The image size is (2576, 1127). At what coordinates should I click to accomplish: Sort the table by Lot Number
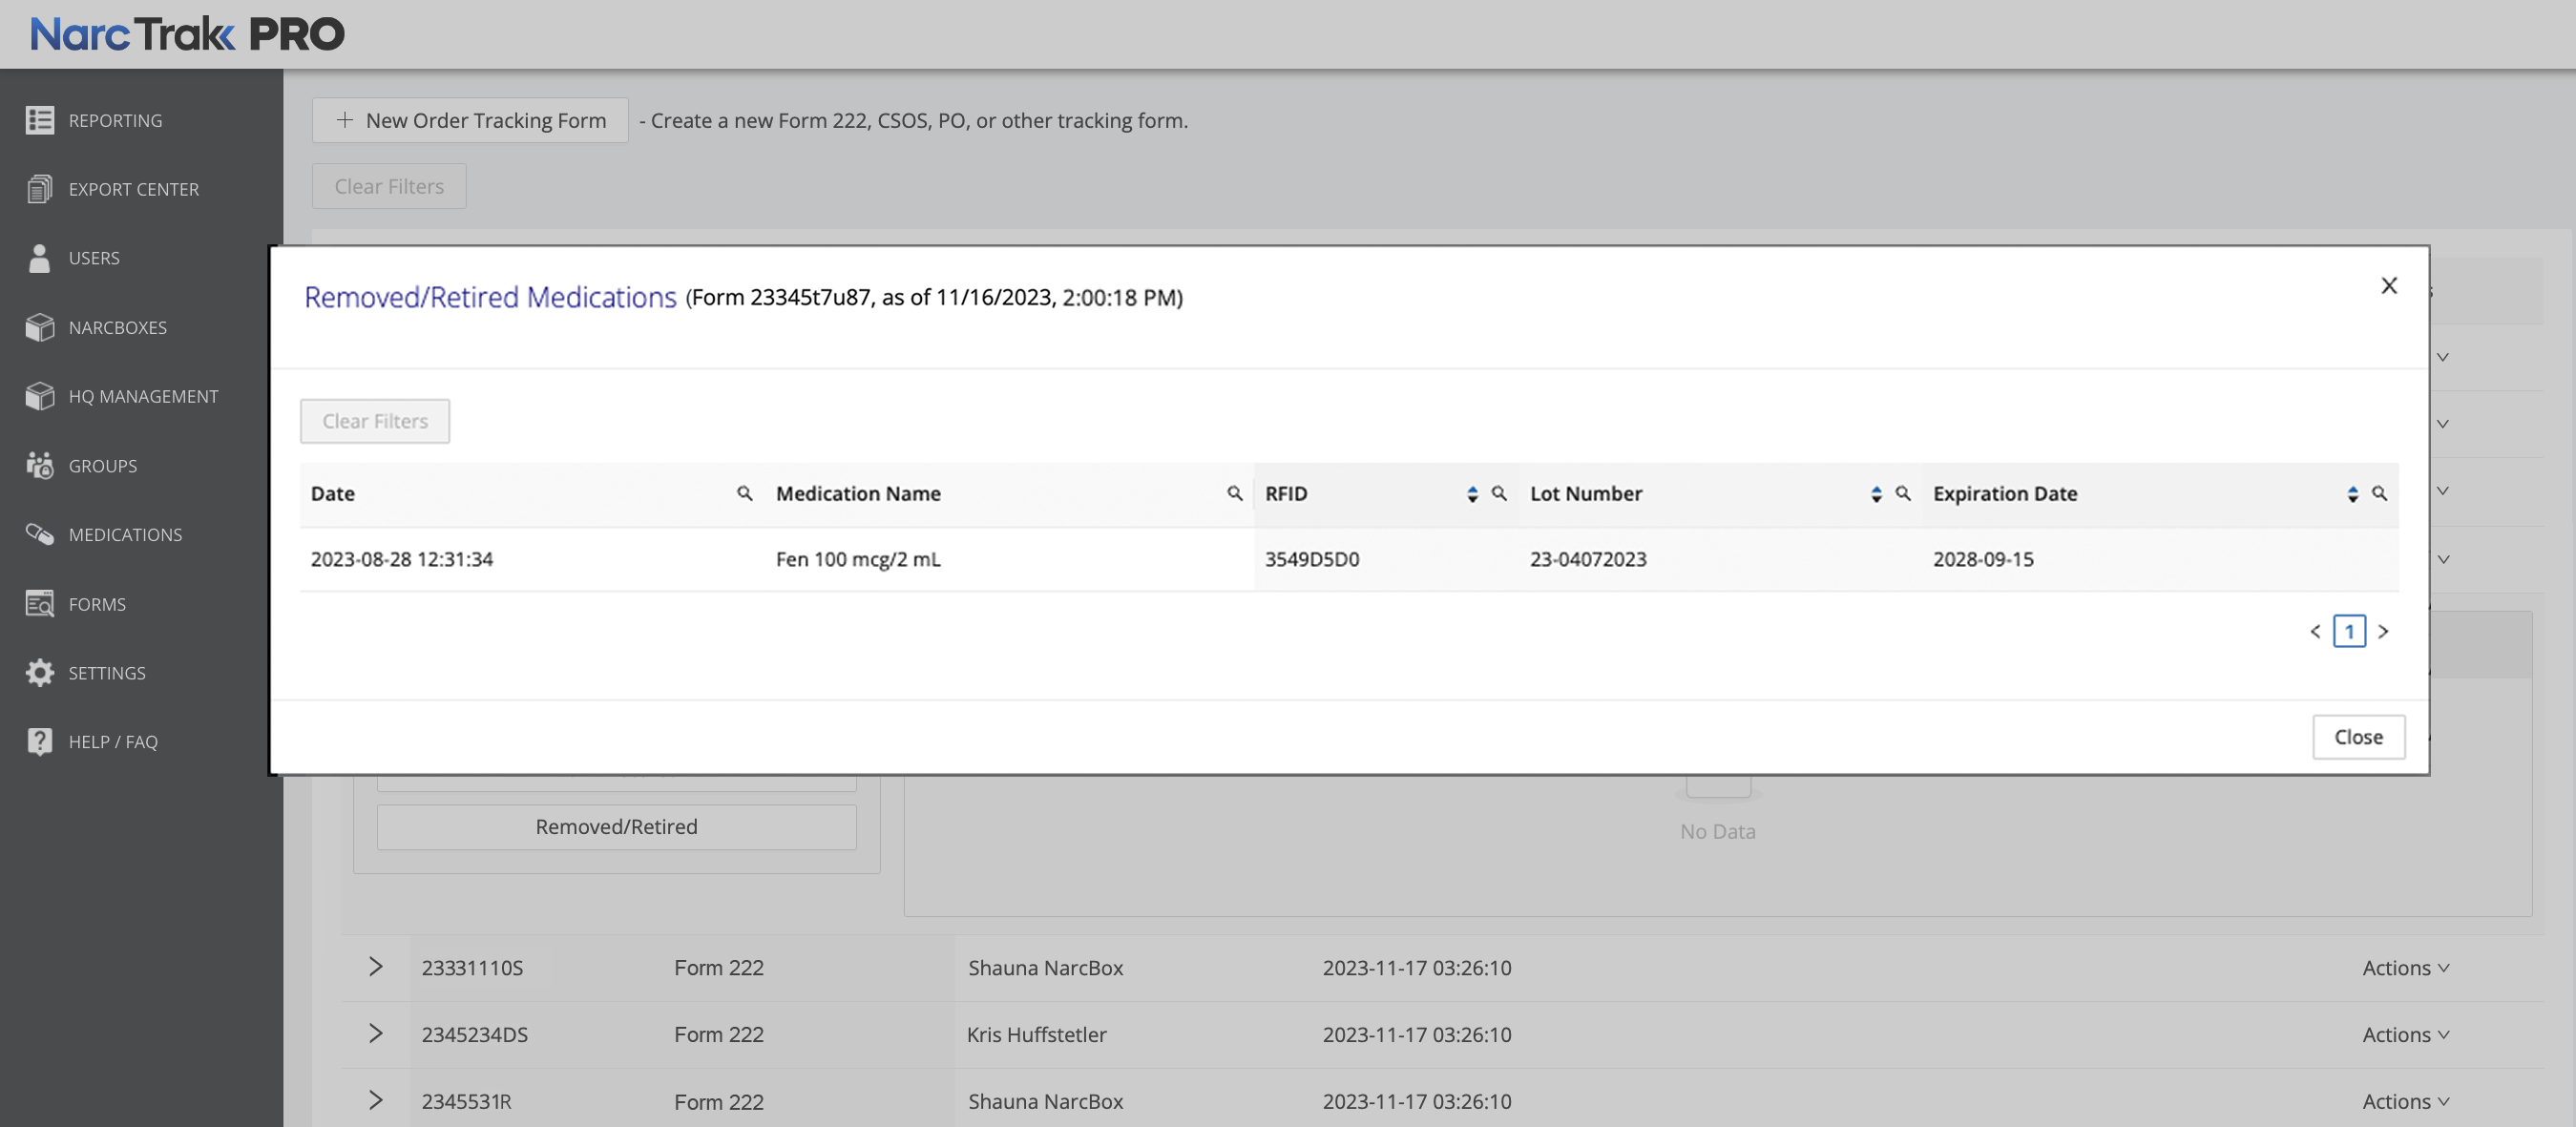click(x=1875, y=494)
